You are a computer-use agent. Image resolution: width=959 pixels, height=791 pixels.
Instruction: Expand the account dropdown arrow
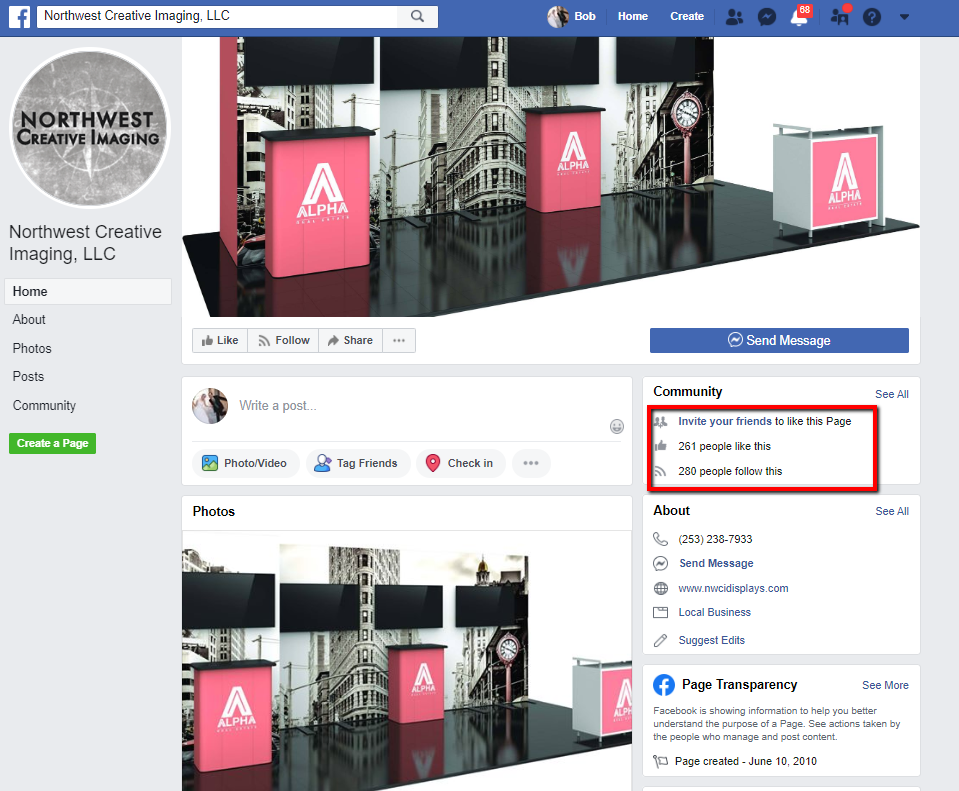(x=904, y=17)
